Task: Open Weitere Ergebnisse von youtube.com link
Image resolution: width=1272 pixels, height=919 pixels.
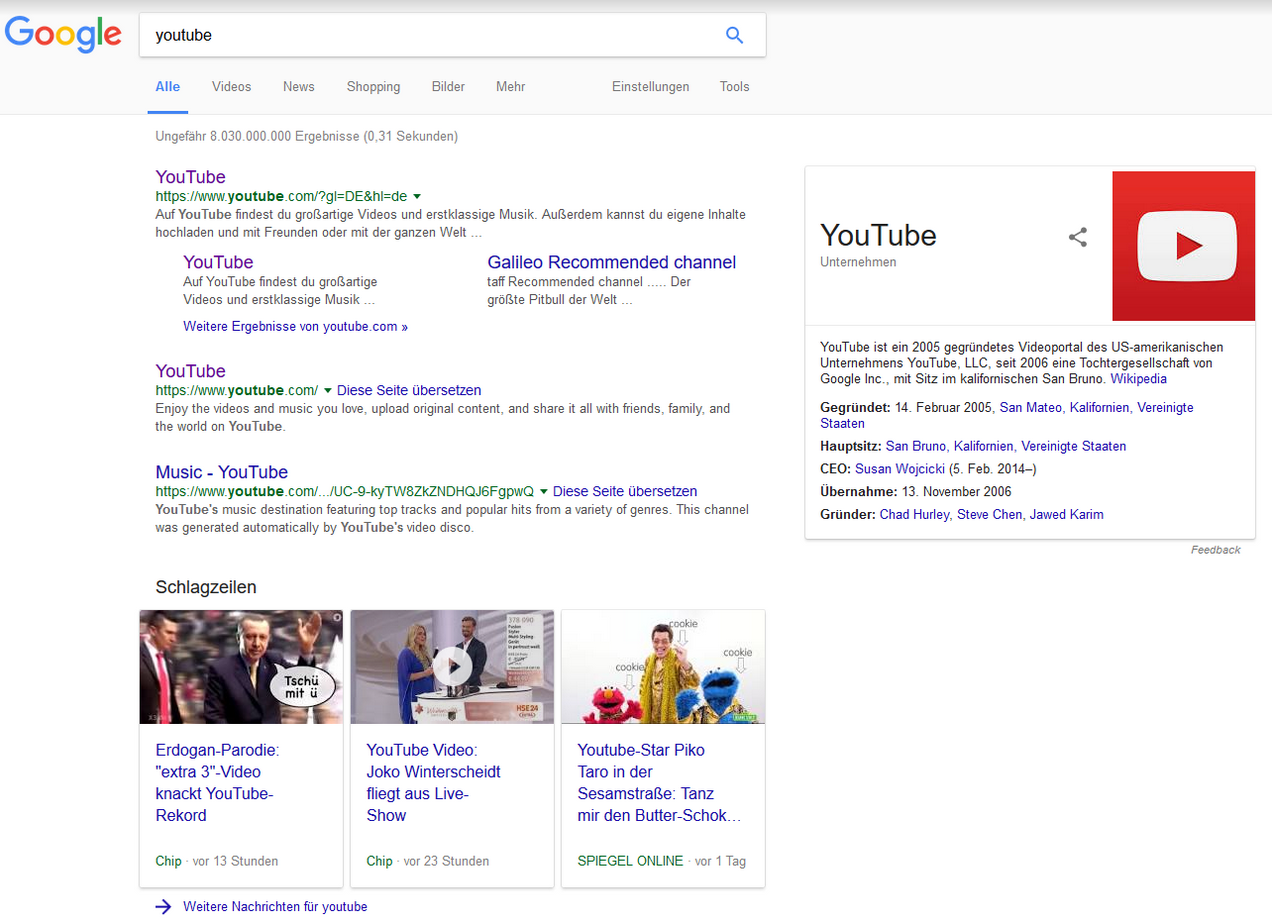Action: (295, 326)
